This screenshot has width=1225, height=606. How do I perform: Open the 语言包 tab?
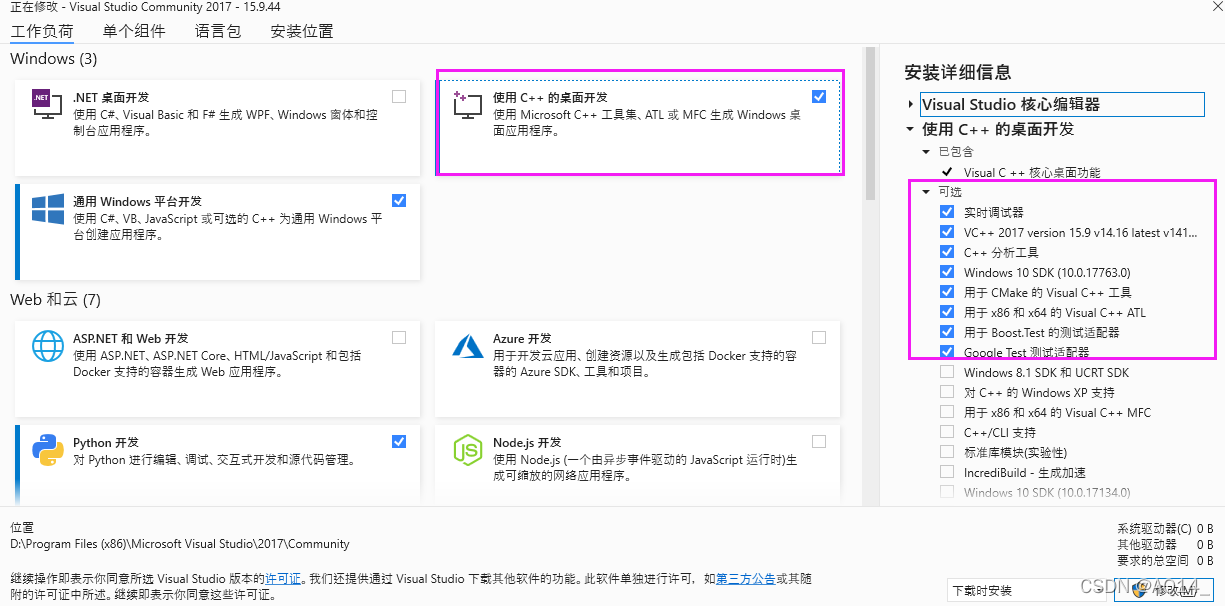tap(218, 30)
